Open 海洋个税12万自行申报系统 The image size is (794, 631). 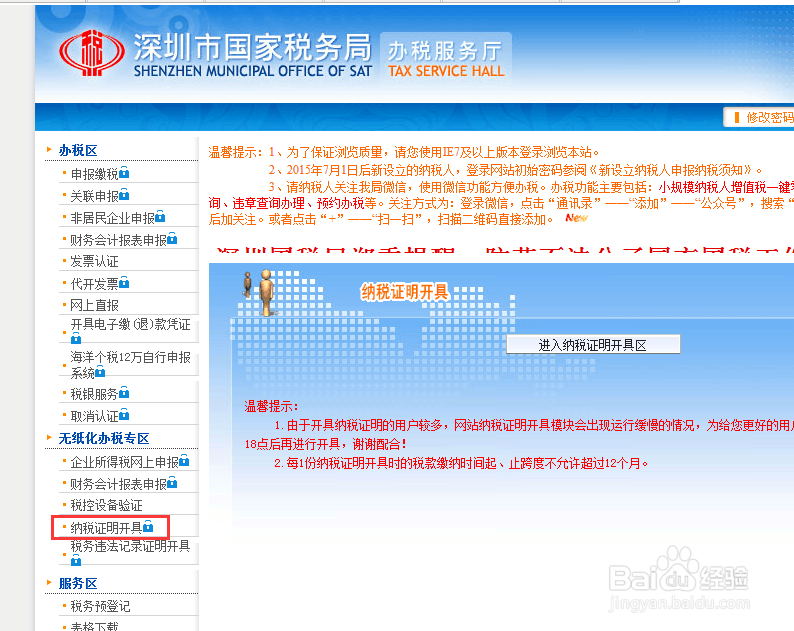coord(130,365)
